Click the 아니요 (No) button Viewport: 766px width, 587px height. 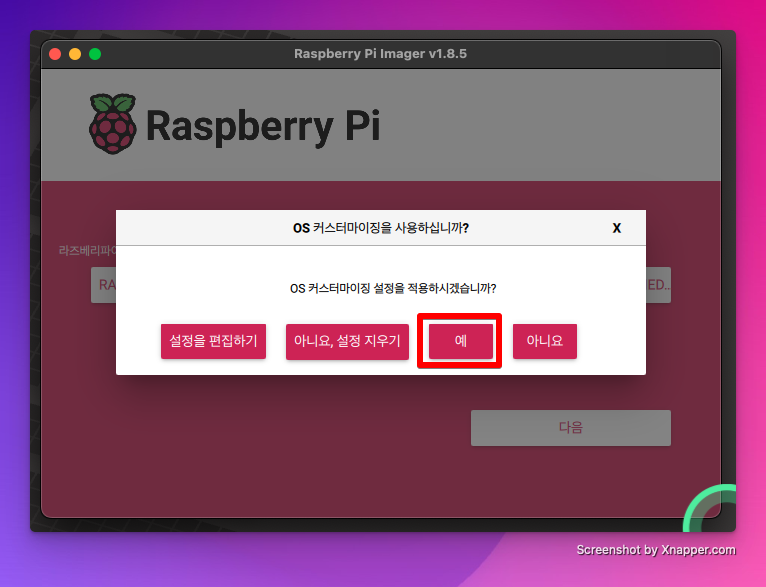(x=545, y=341)
